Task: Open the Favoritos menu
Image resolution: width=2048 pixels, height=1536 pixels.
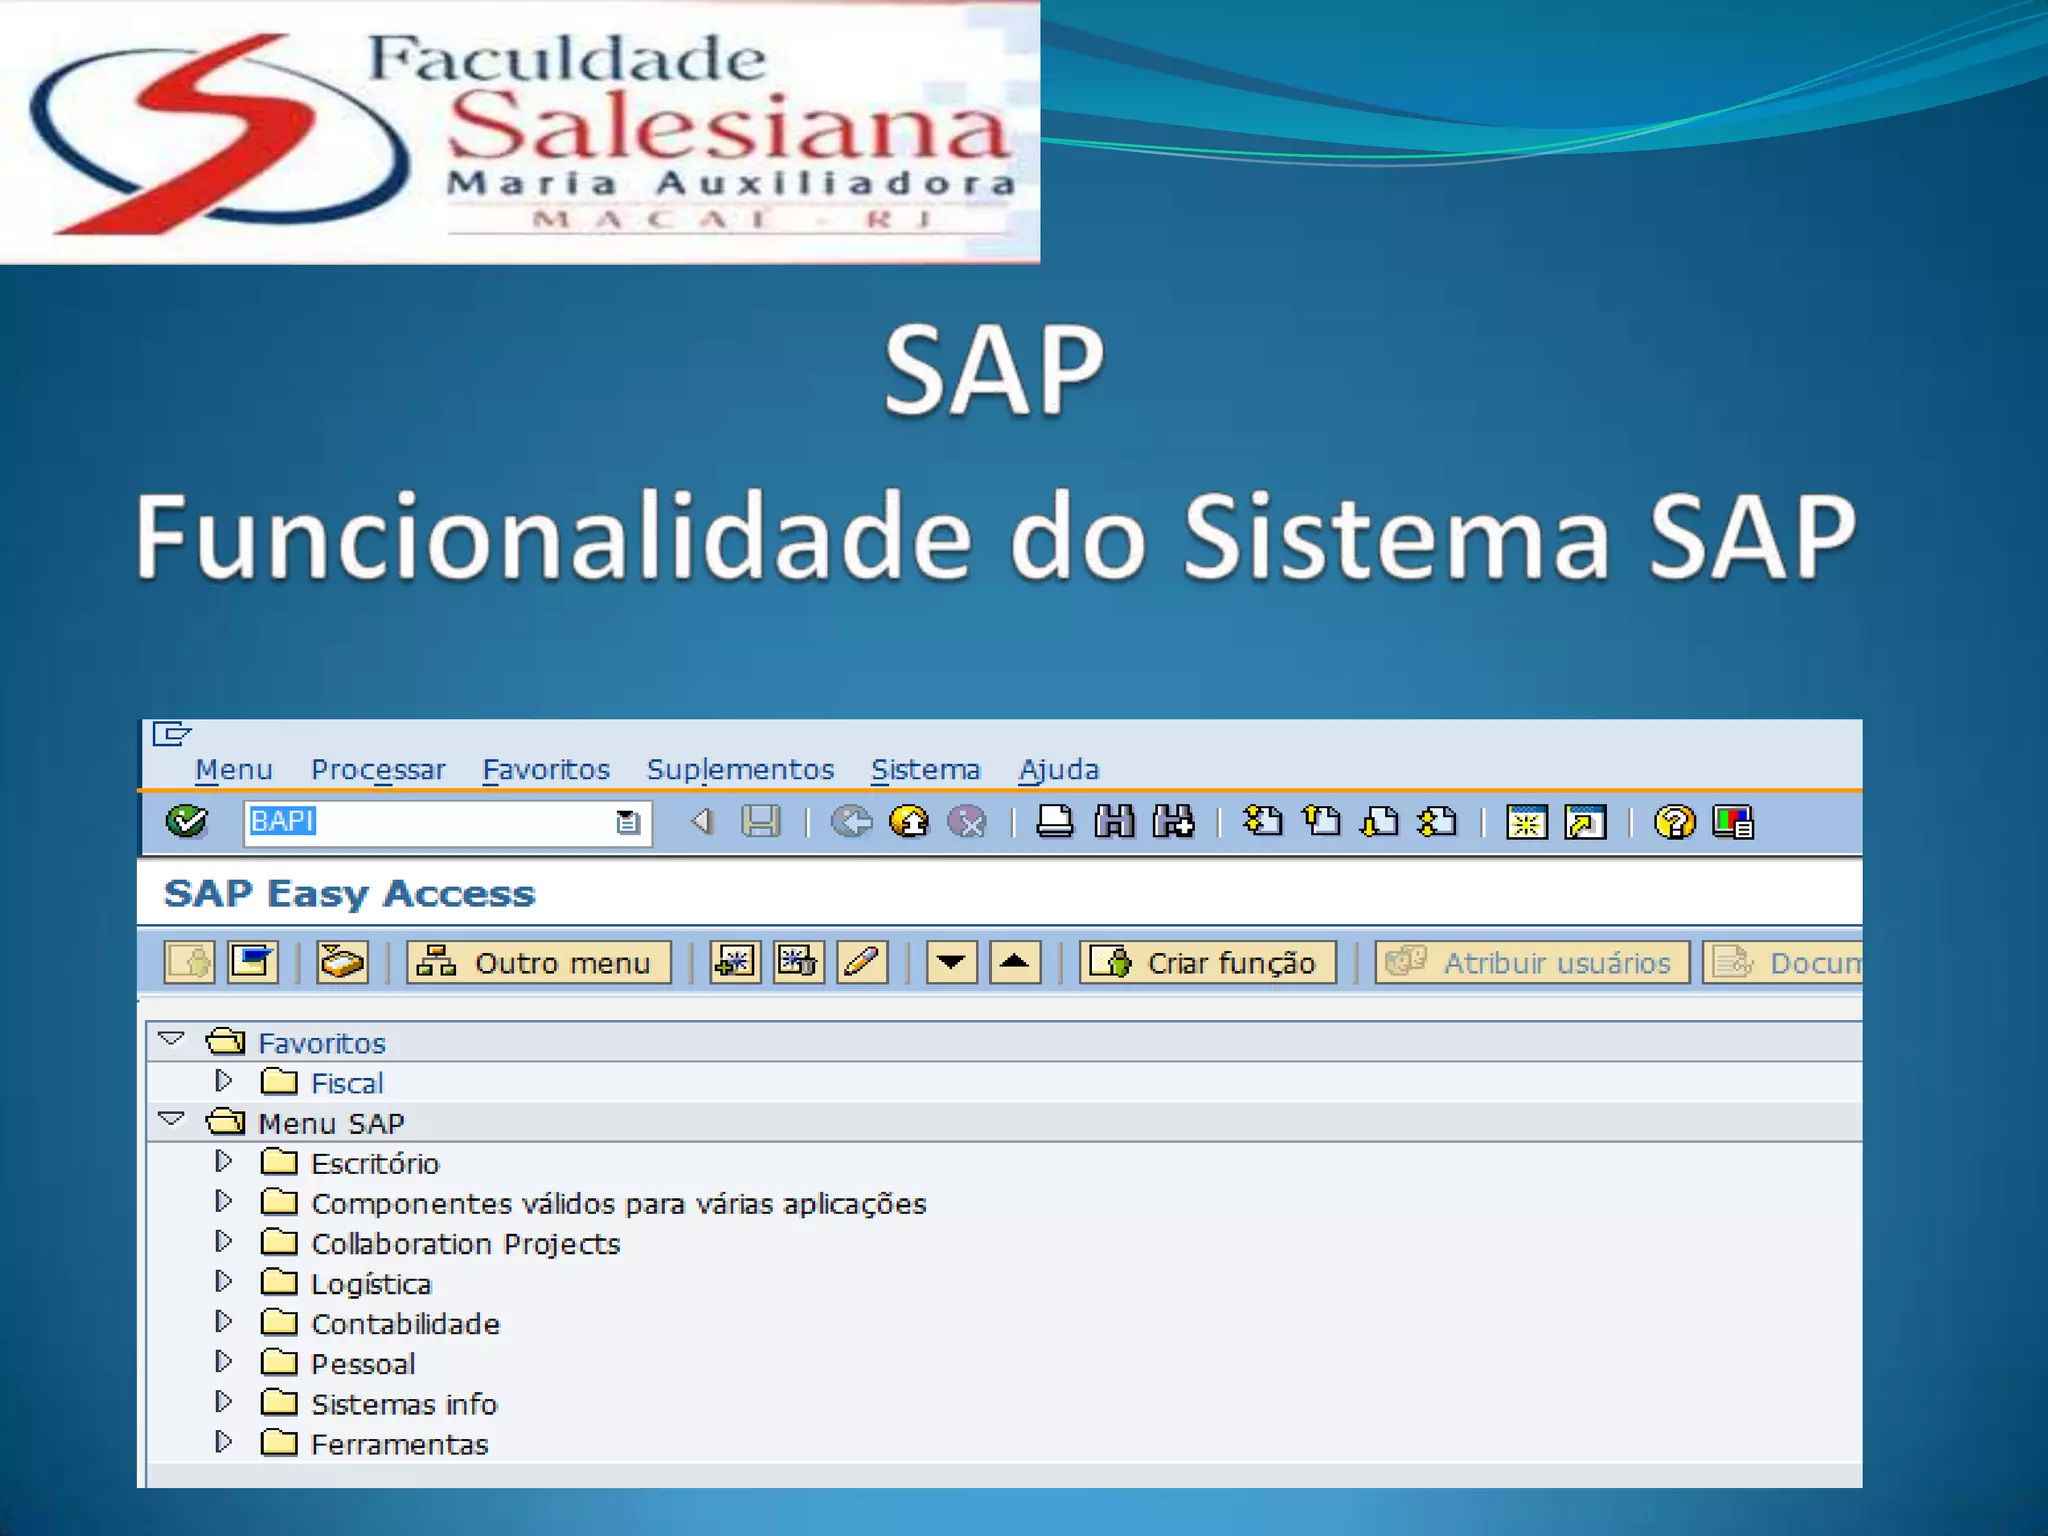Action: [546, 769]
